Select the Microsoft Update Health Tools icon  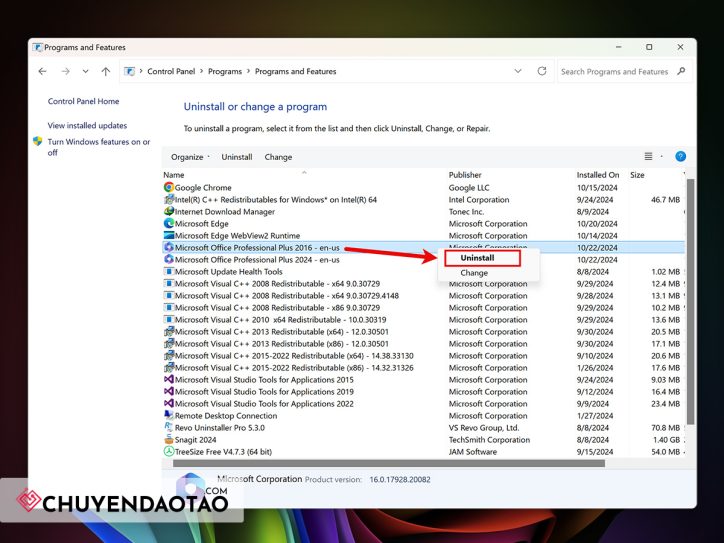coord(169,271)
